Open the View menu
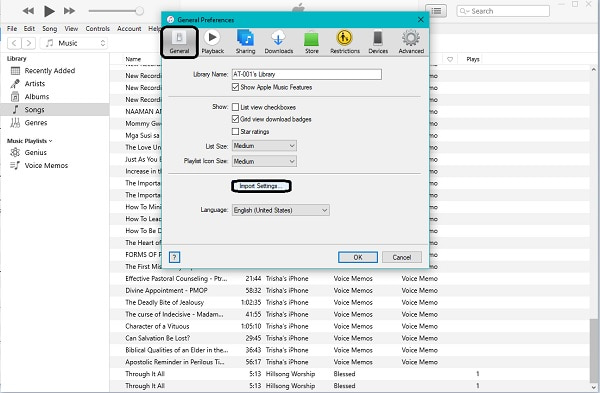This screenshot has width=600, height=393. [71, 29]
